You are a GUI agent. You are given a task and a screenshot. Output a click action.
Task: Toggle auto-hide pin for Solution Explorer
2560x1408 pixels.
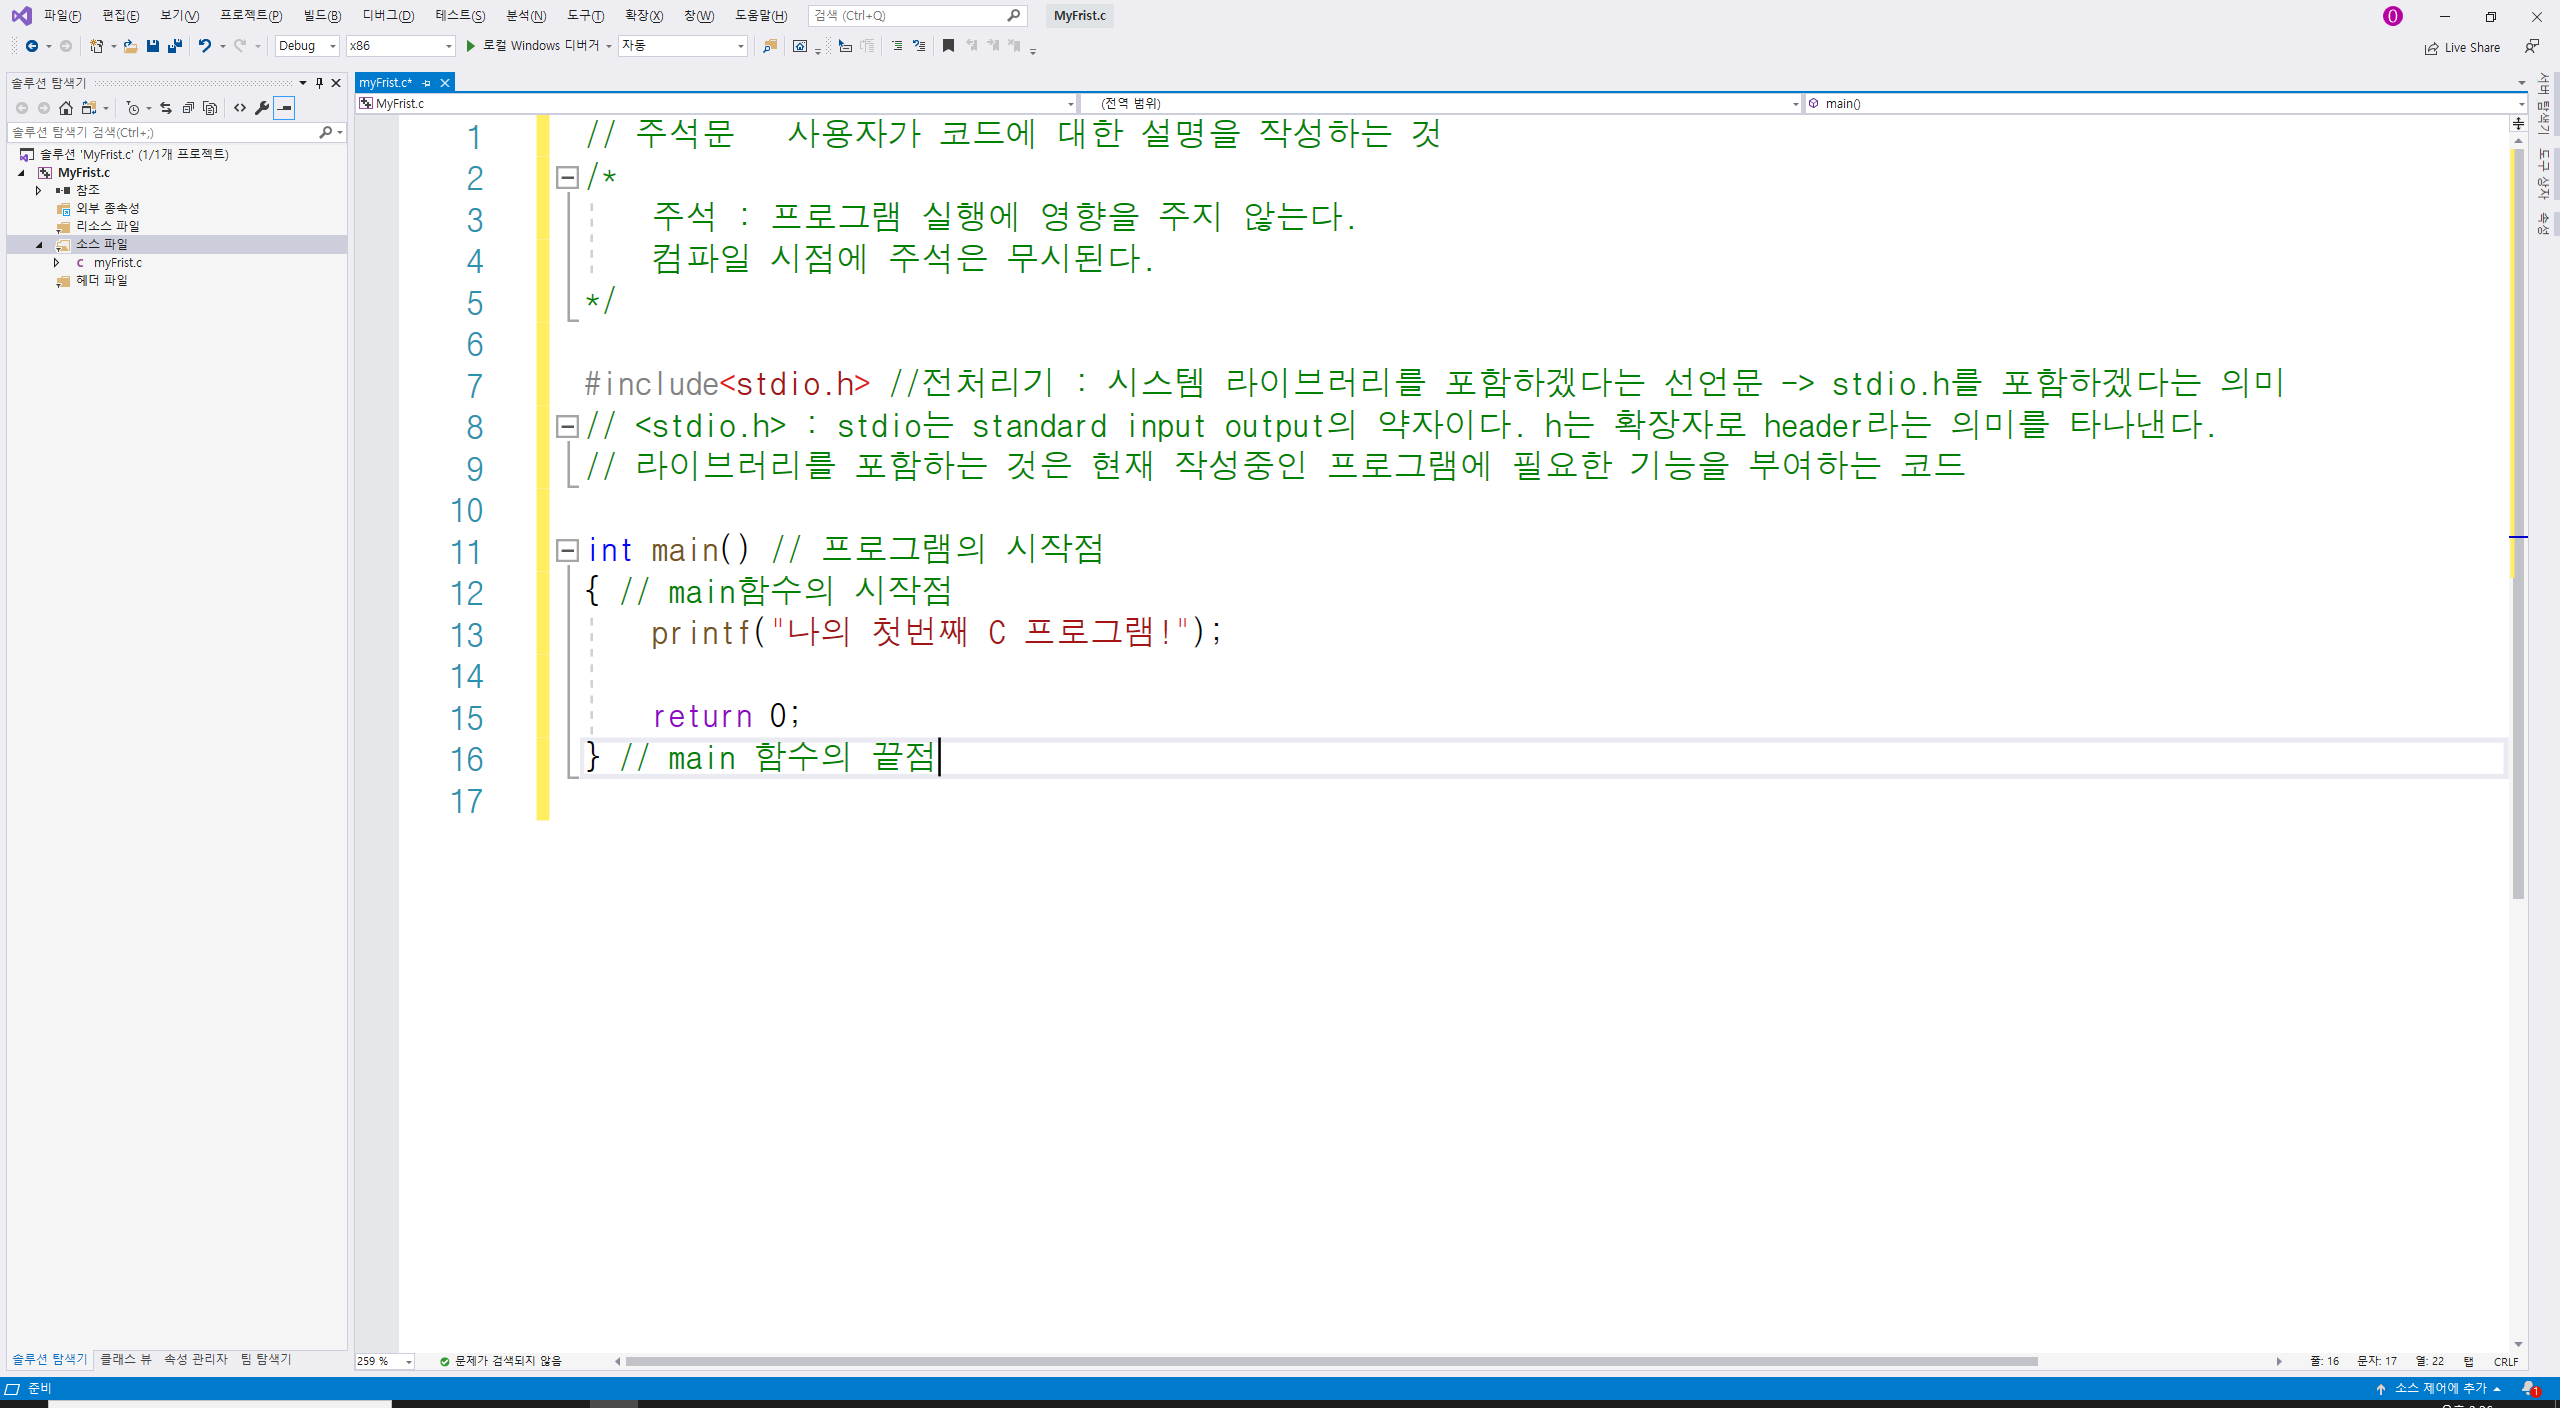click(x=320, y=83)
